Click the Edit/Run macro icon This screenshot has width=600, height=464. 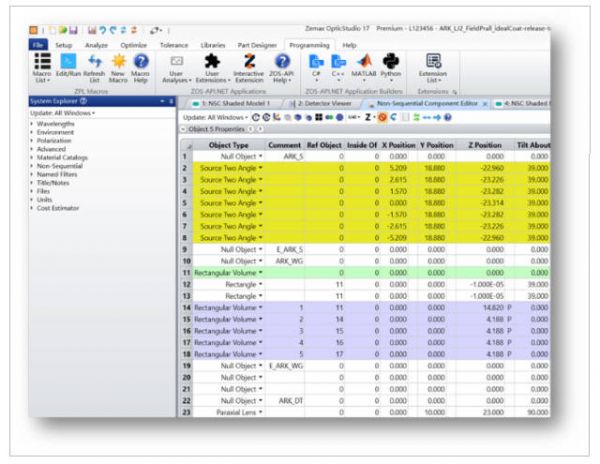pos(69,68)
